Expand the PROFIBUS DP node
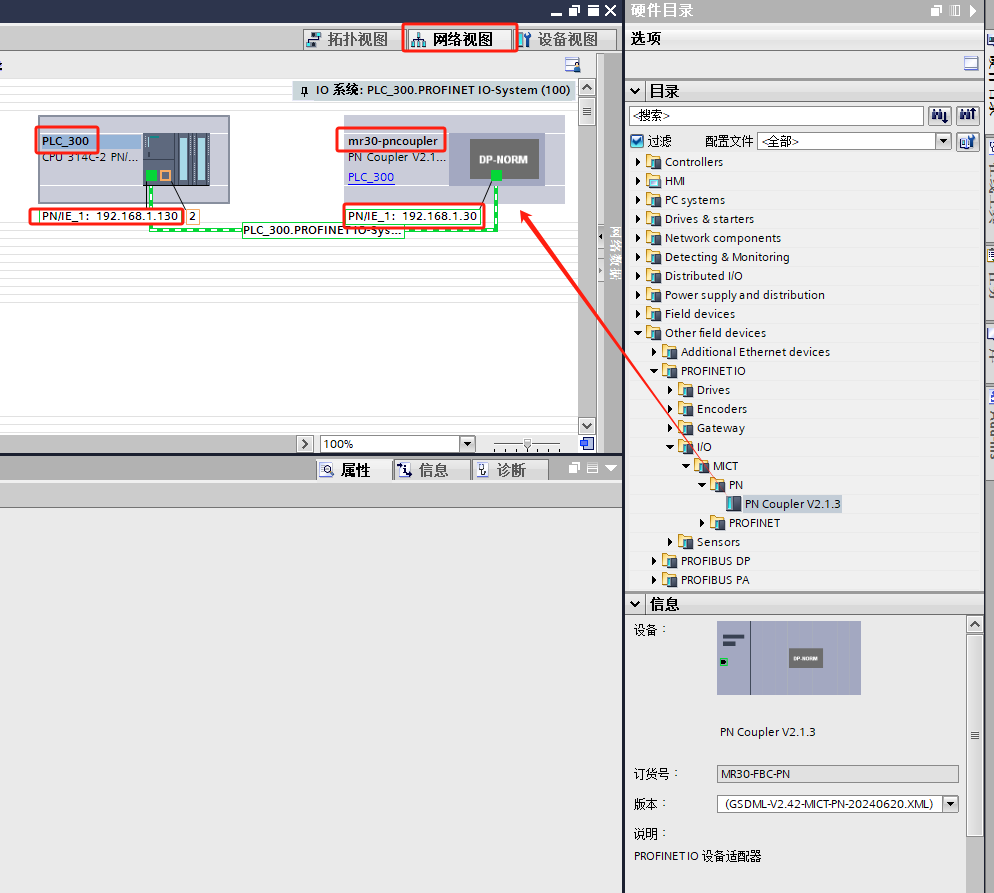 click(654, 562)
